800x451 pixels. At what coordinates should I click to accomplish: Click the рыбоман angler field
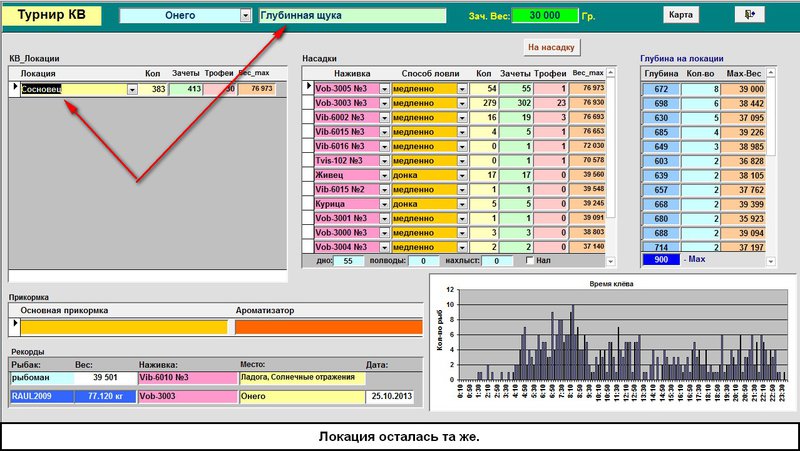(x=42, y=378)
